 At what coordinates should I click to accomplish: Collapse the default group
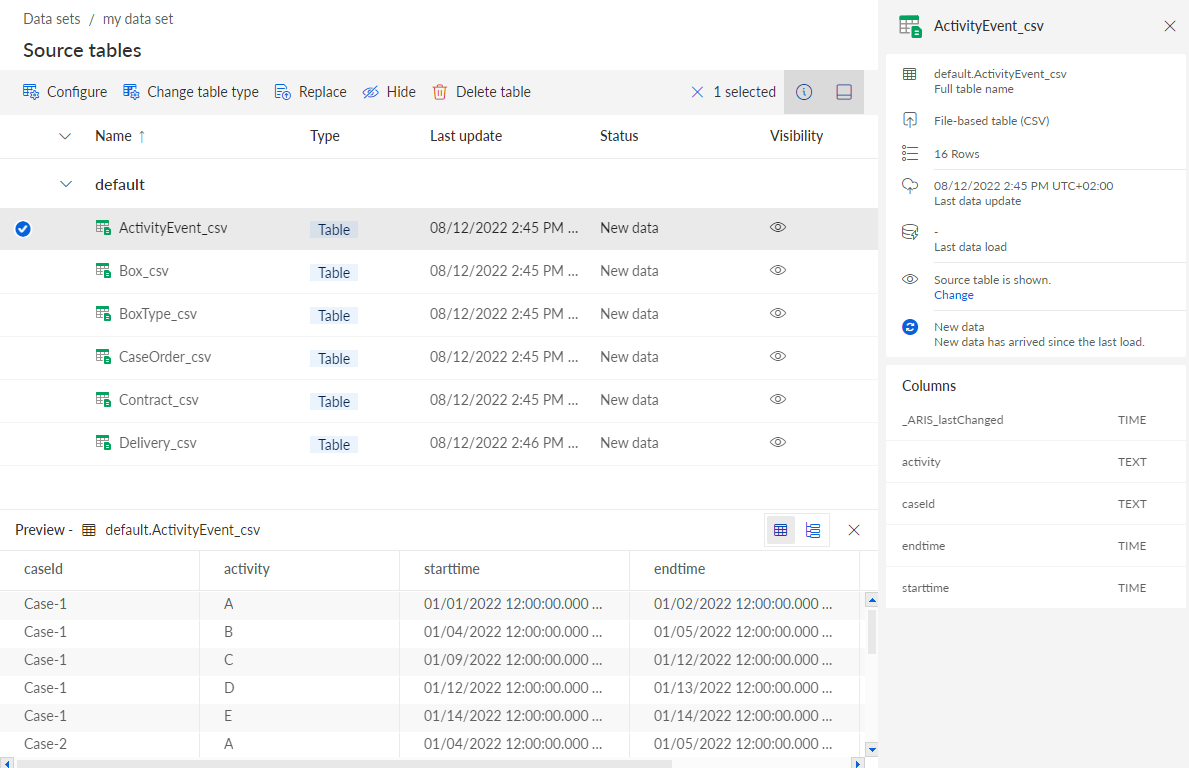pyautogui.click(x=66, y=184)
